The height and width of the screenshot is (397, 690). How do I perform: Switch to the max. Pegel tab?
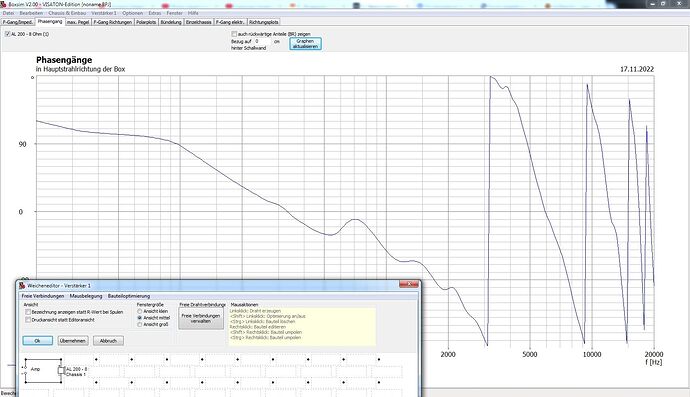tap(78, 22)
